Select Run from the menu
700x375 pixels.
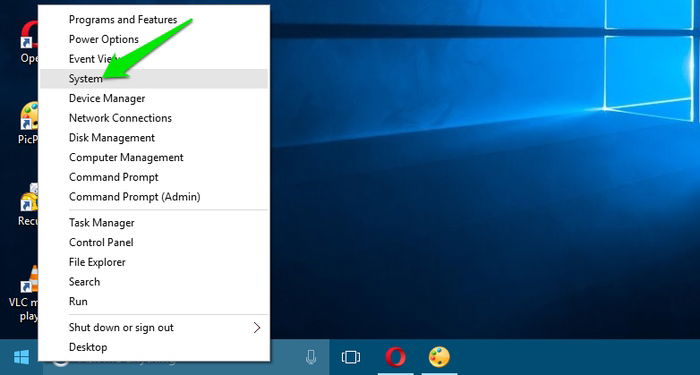pyautogui.click(x=154, y=301)
